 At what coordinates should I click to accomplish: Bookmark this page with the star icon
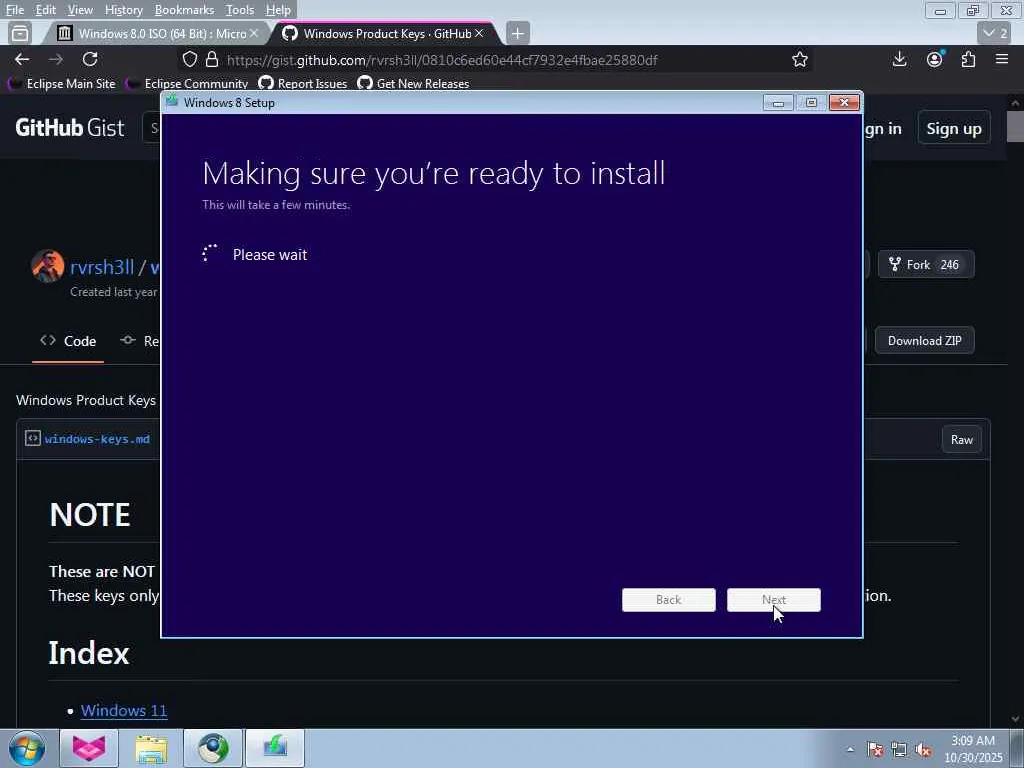click(799, 59)
